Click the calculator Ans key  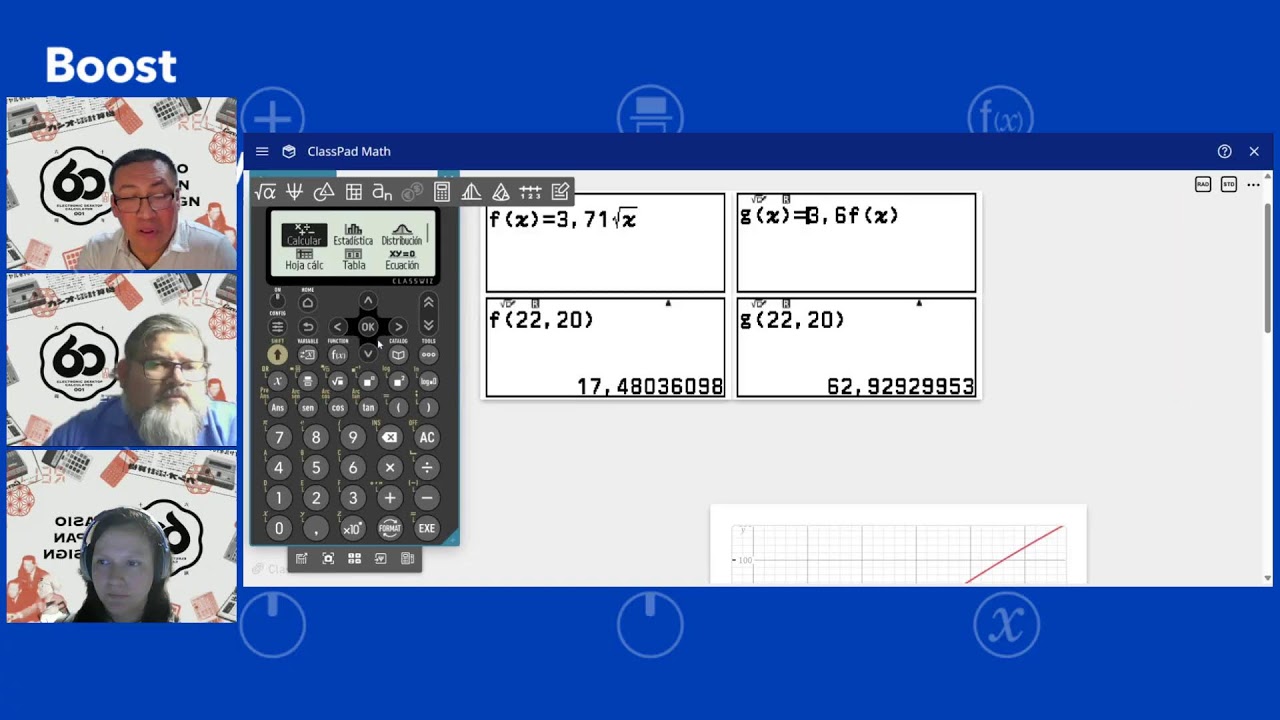[x=278, y=408]
